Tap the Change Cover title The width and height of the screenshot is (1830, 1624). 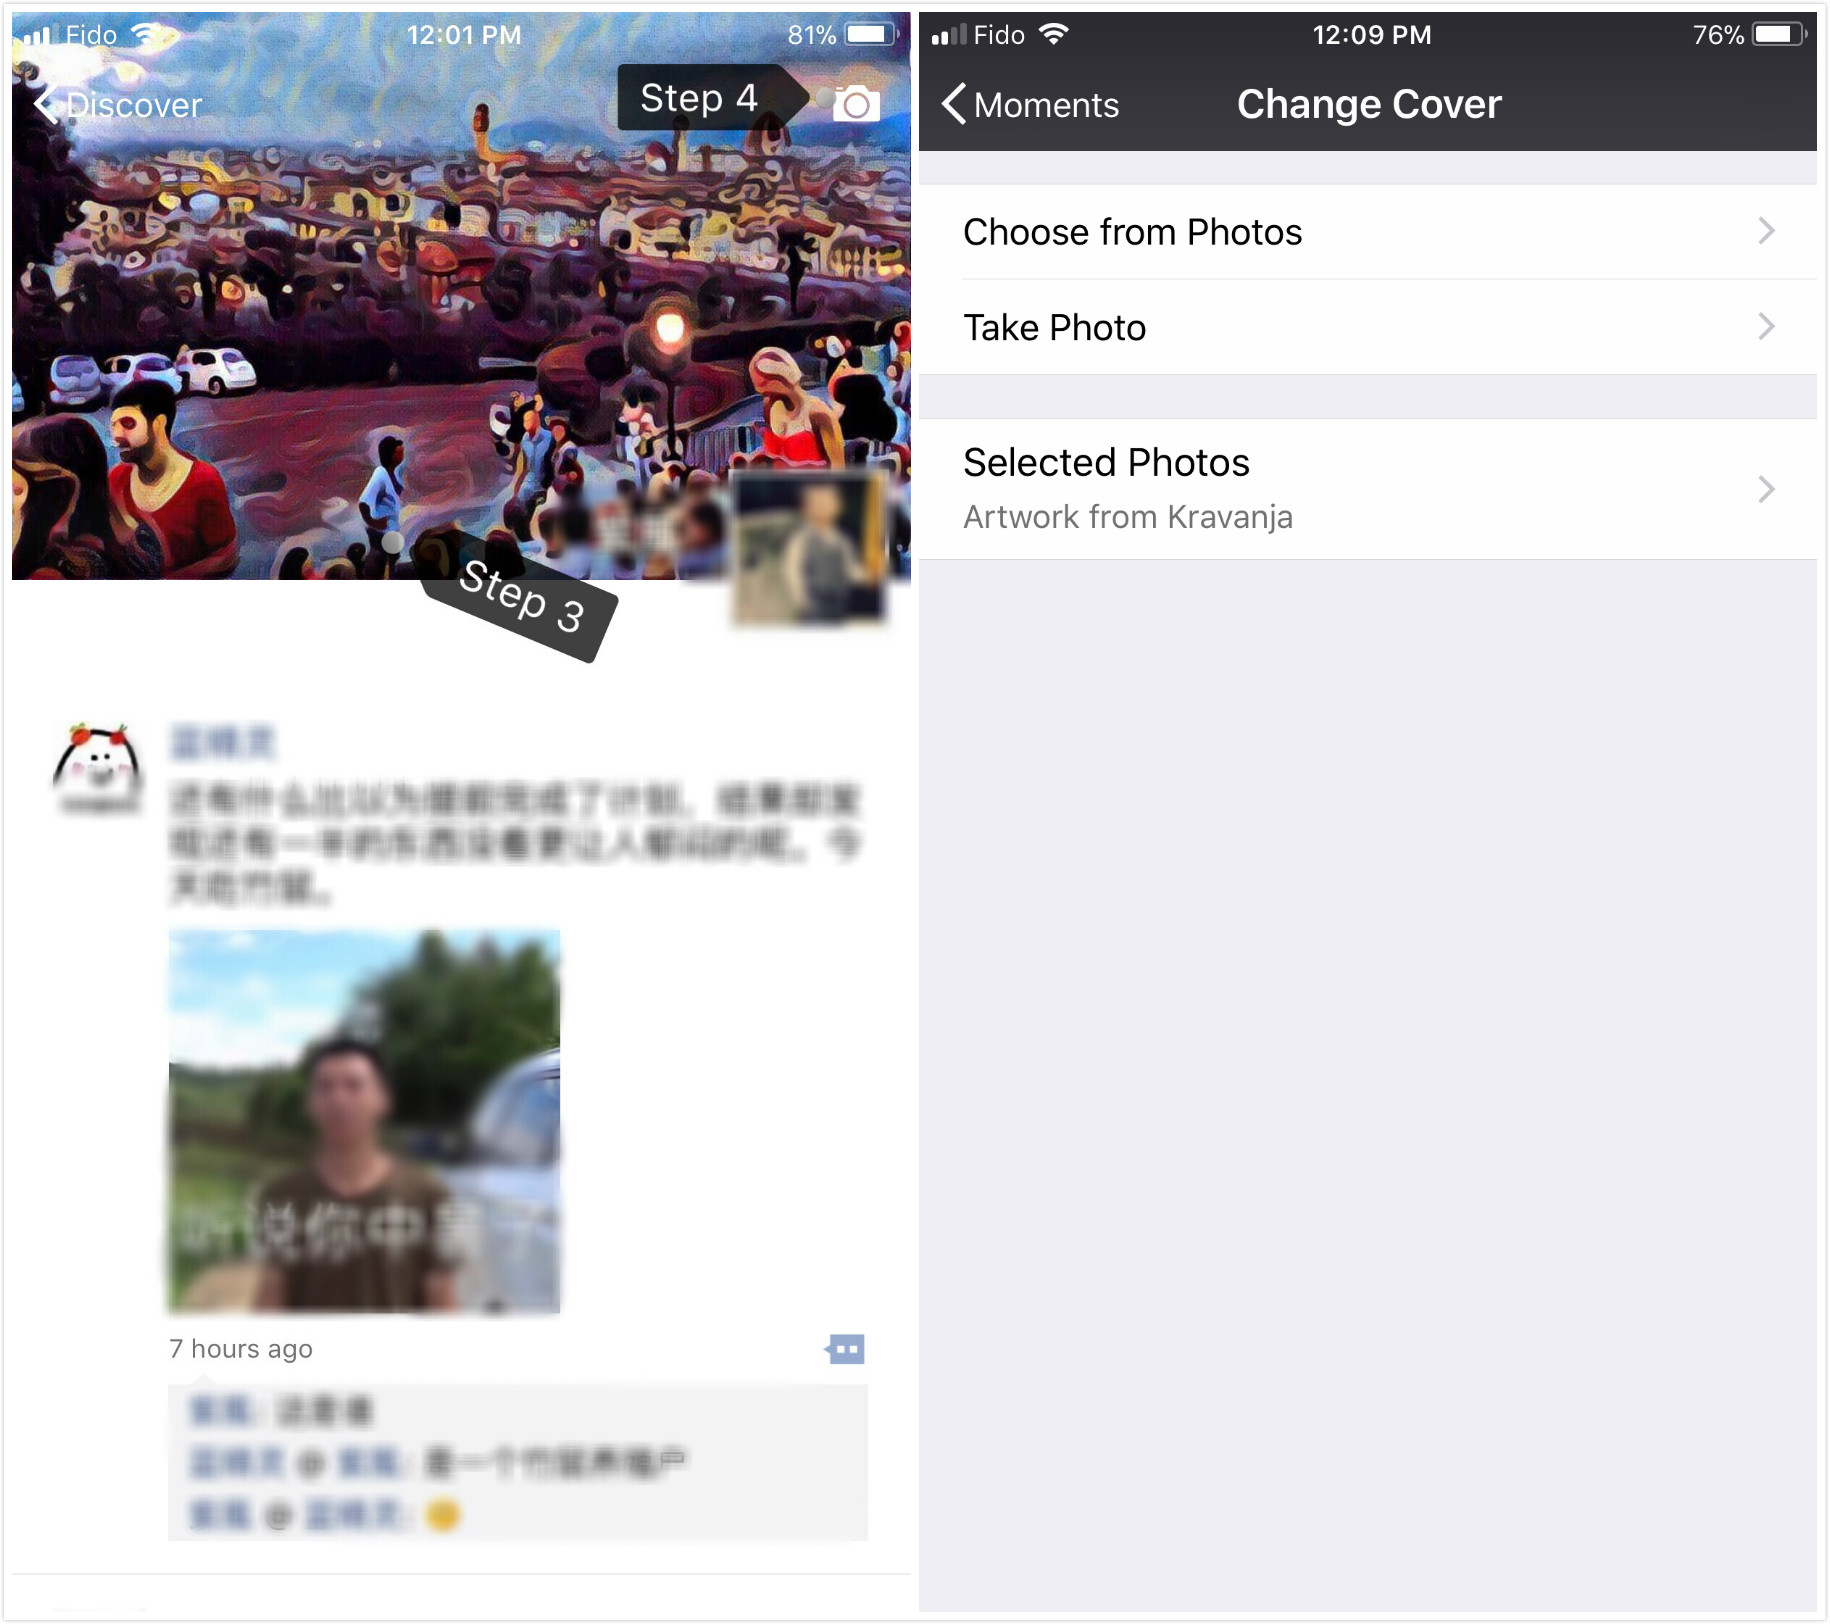[1369, 104]
